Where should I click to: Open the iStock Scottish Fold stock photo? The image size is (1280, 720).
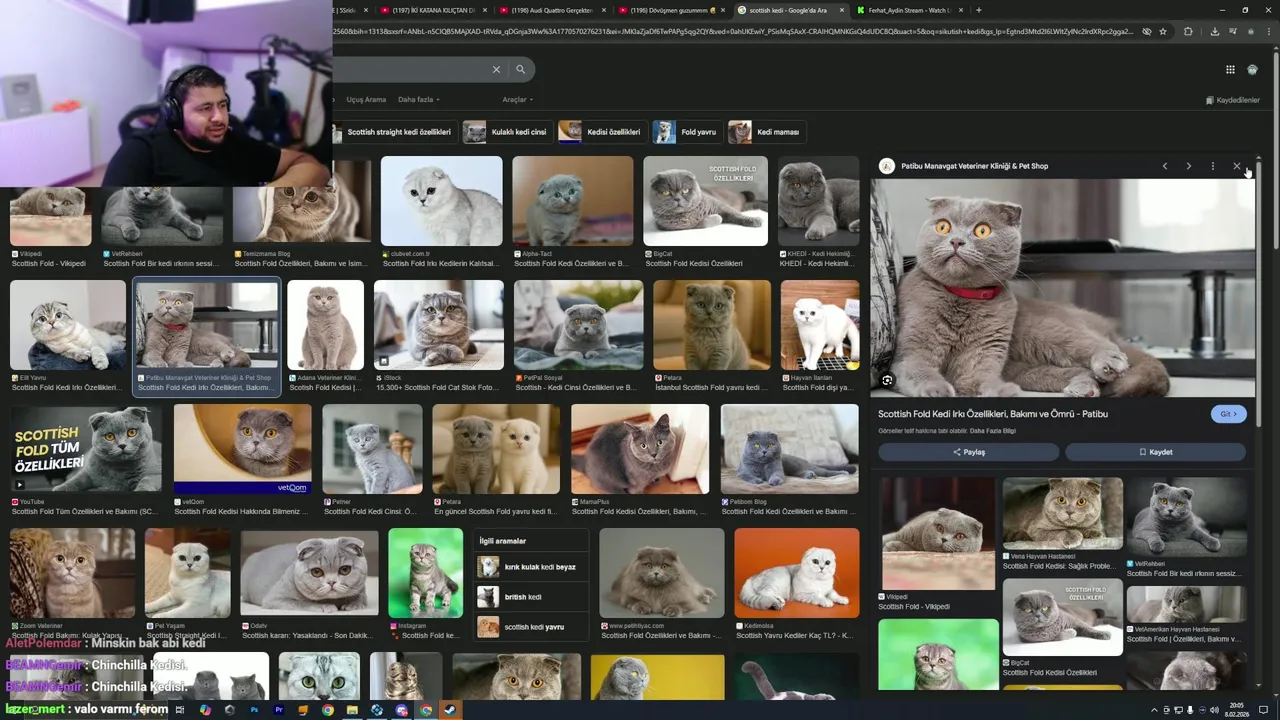pyautogui.click(x=439, y=325)
